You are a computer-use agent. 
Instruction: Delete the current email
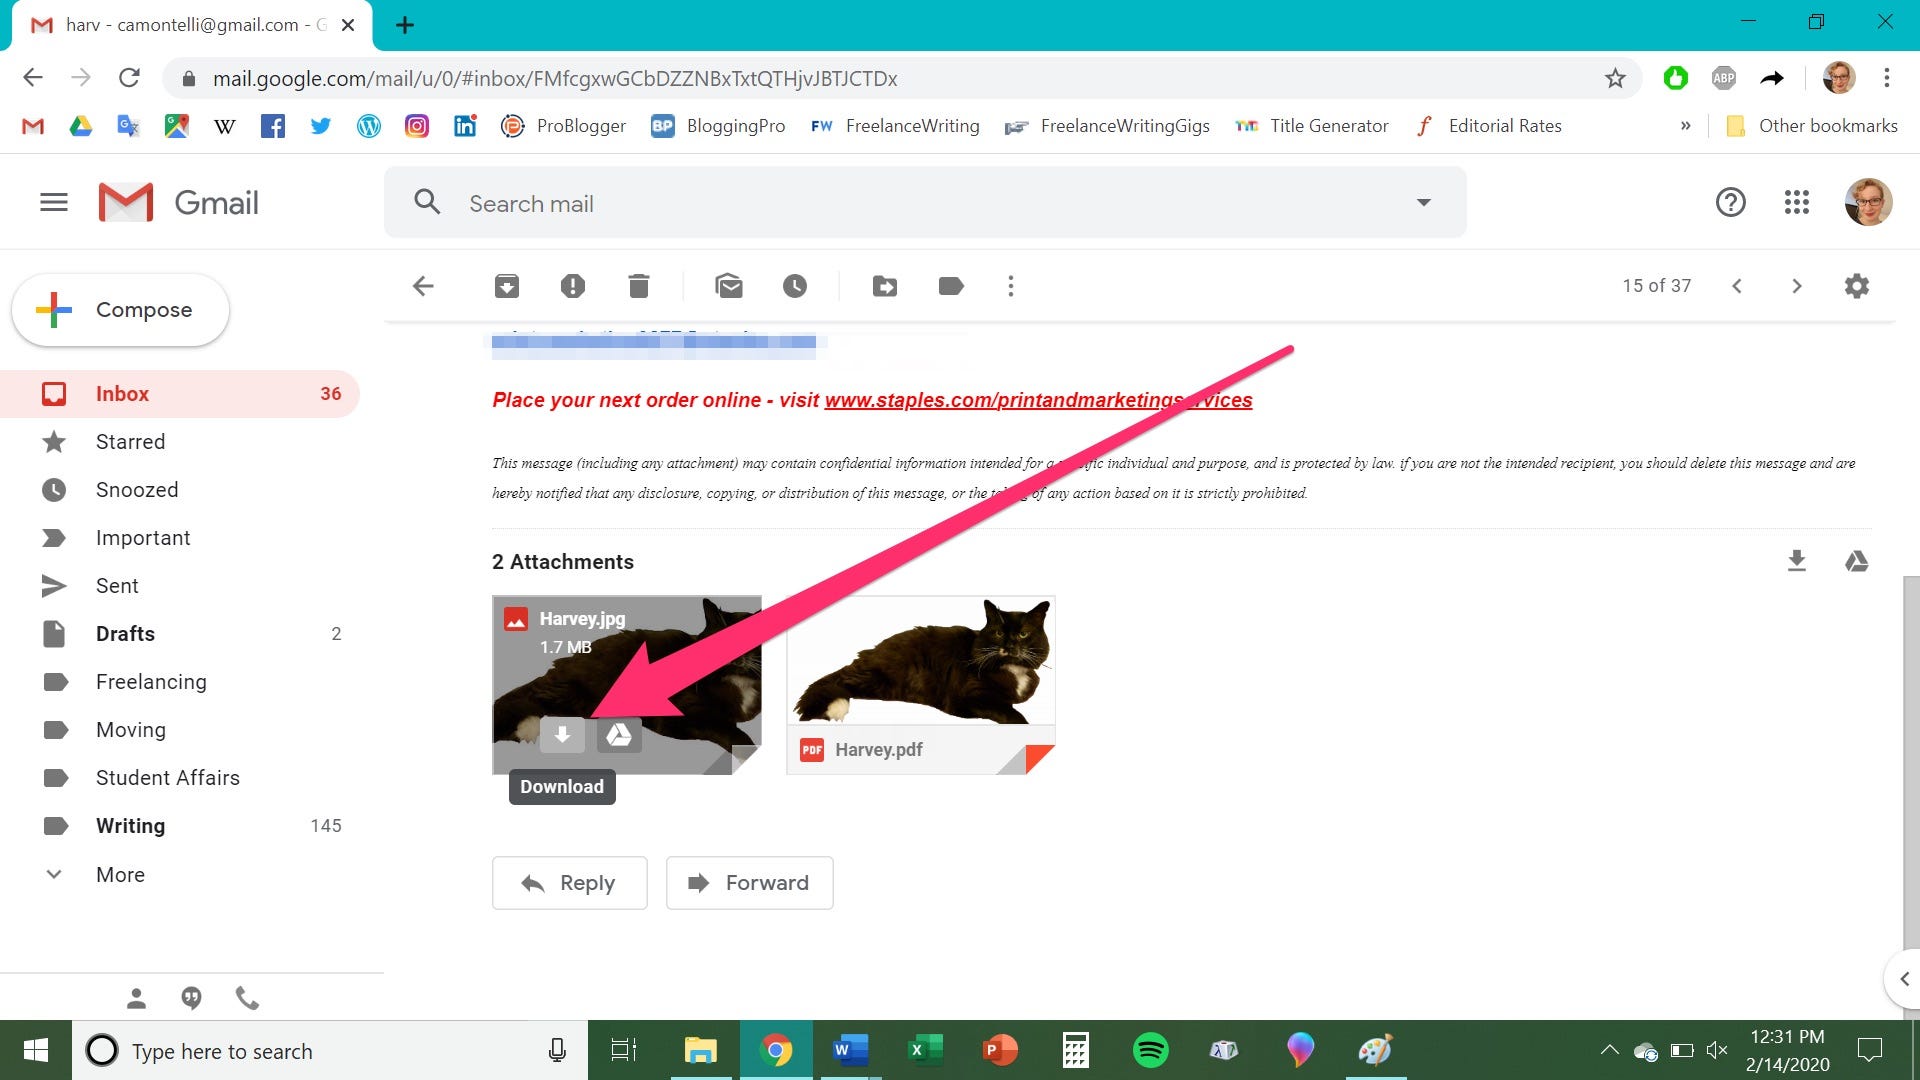click(638, 286)
